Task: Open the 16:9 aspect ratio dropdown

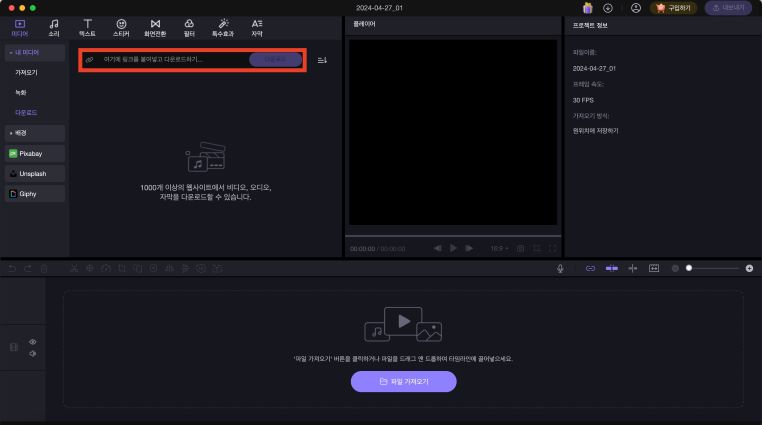Action: [x=499, y=249]
